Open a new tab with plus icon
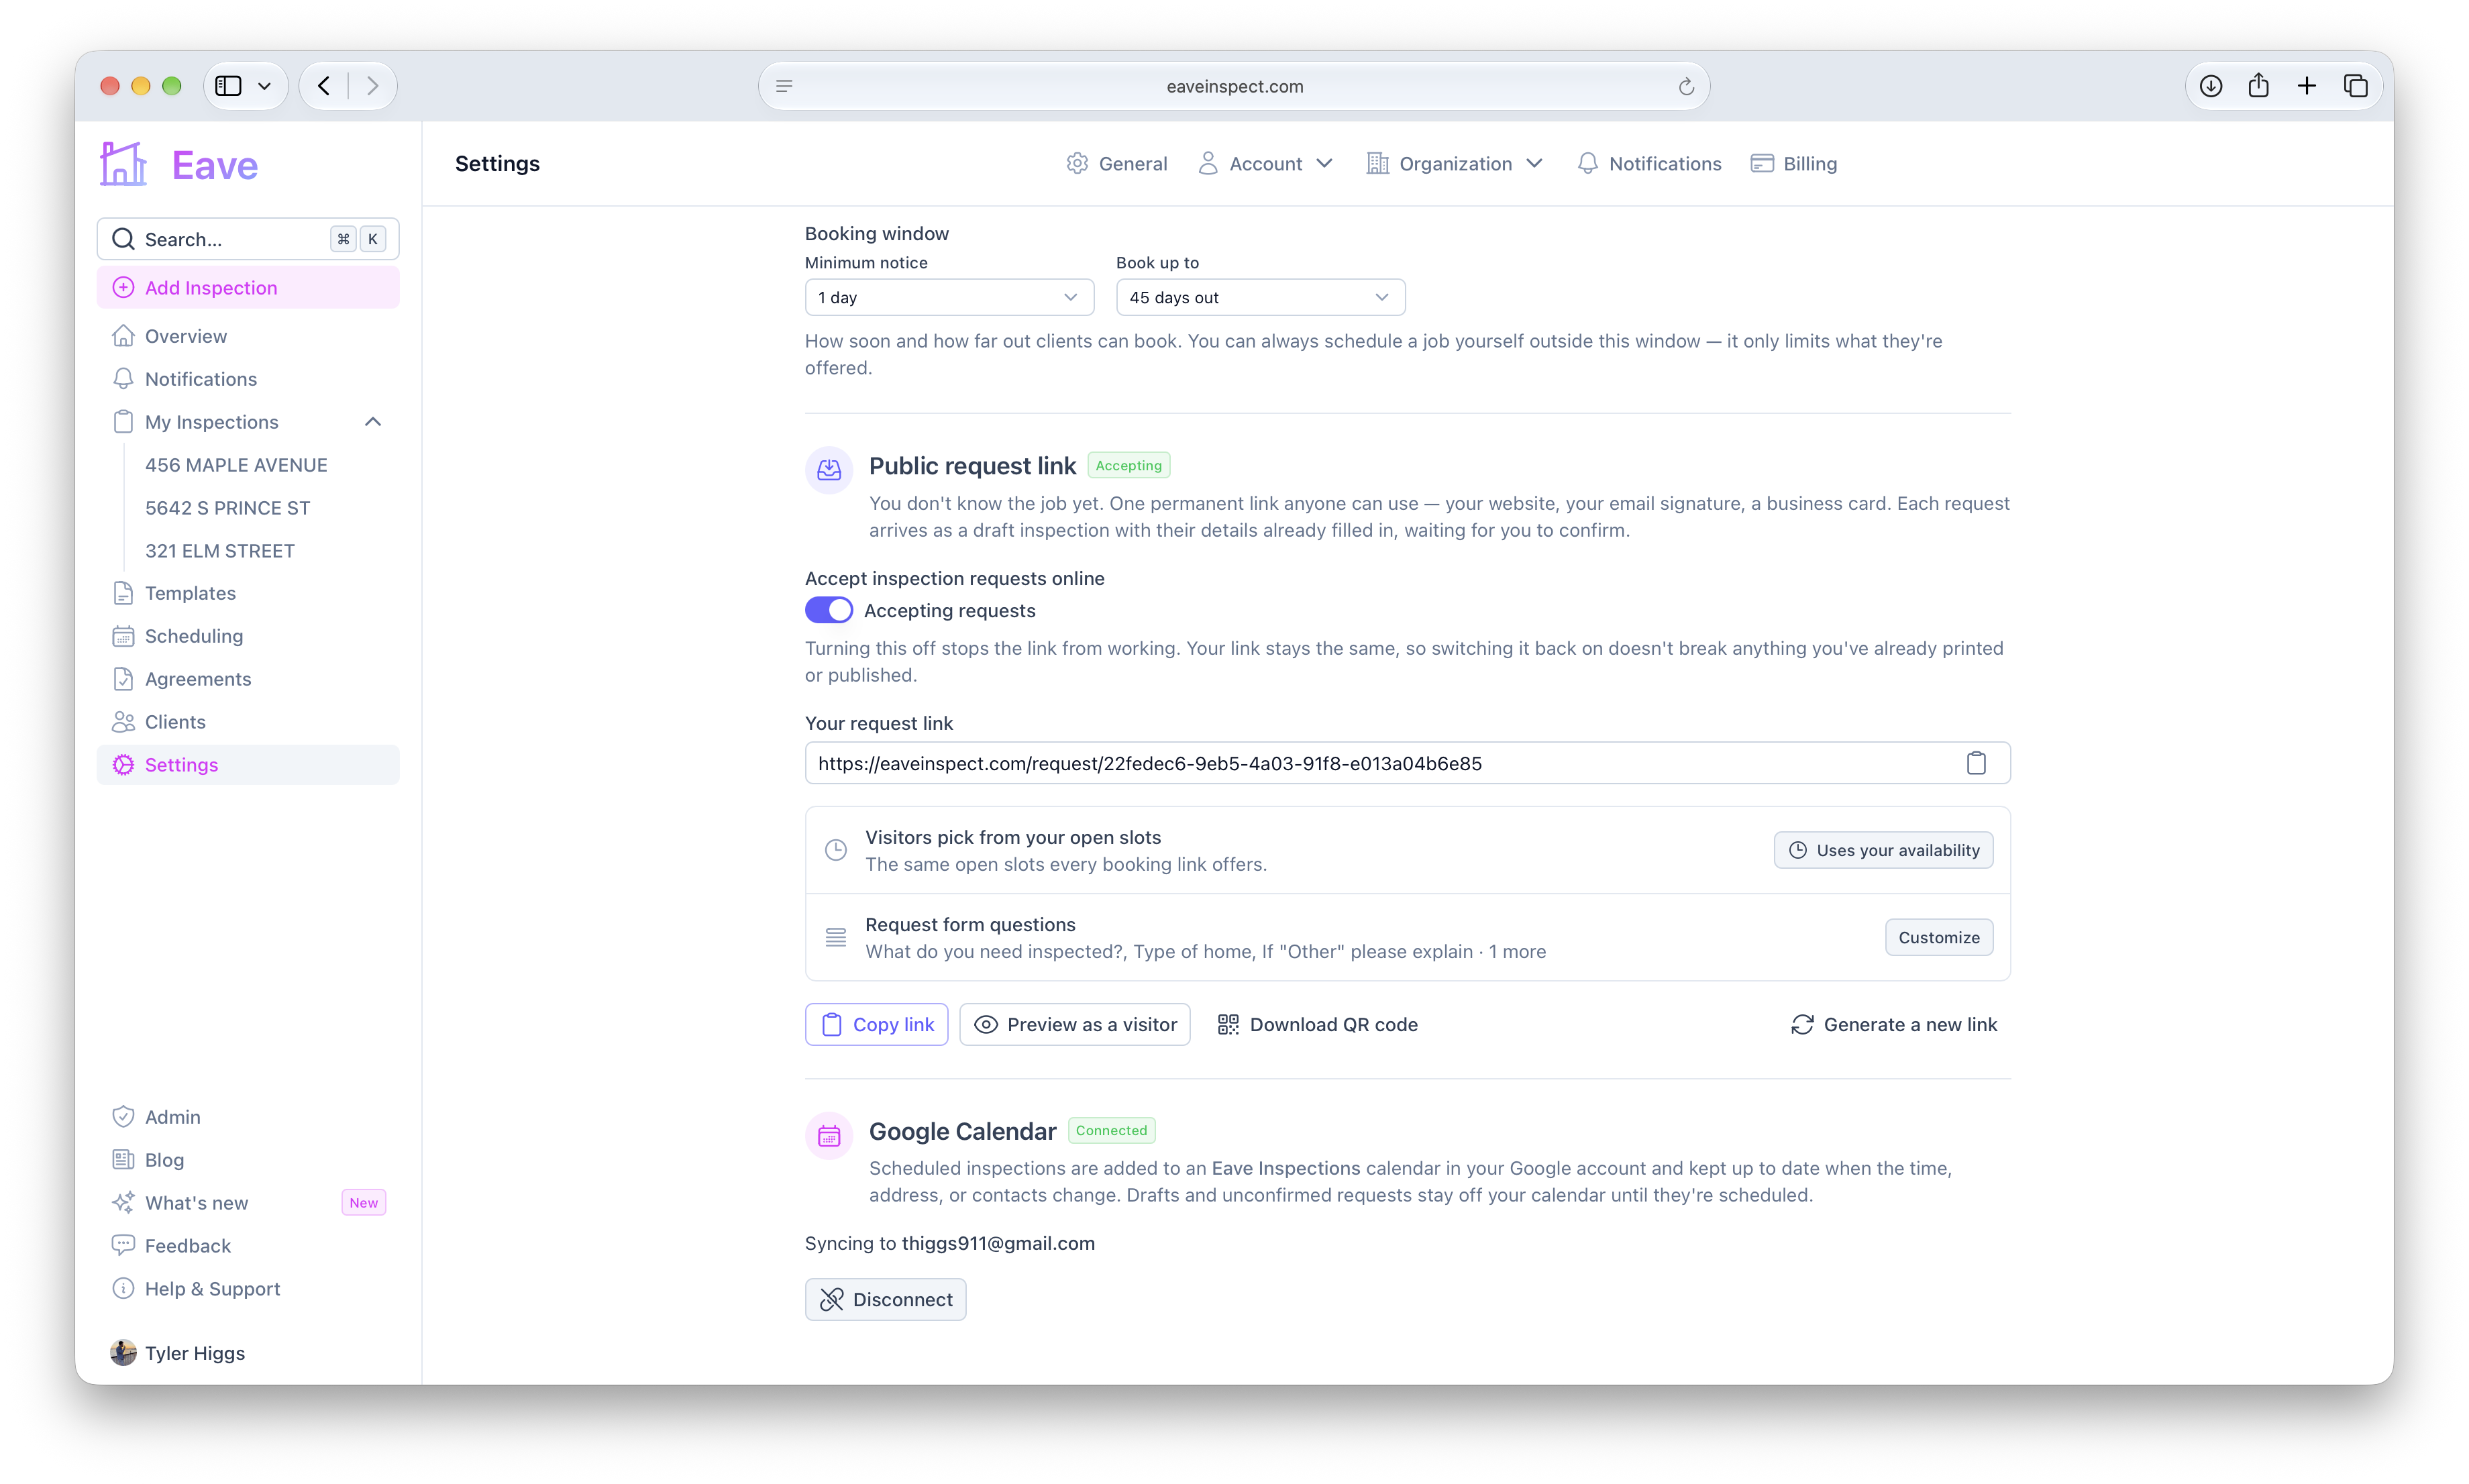This screenshot has height=1484, width=2469. 2306,86
